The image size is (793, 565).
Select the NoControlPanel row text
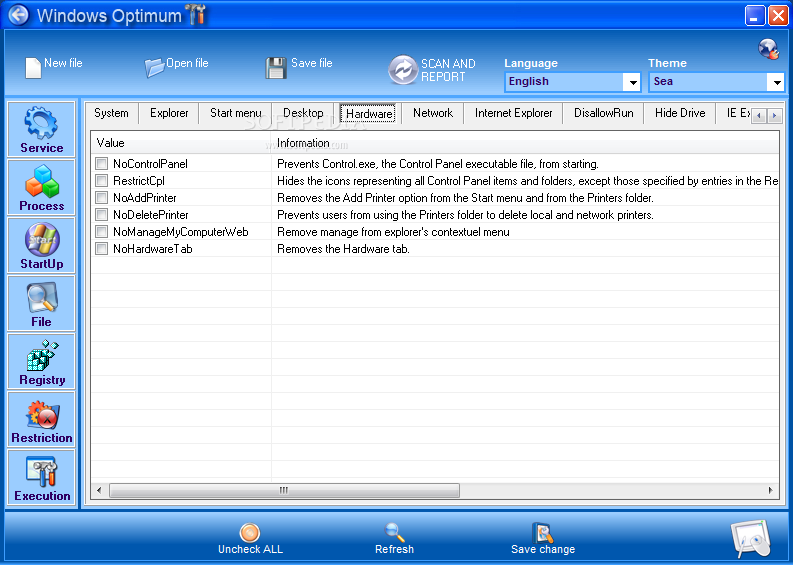pos(150,164)
